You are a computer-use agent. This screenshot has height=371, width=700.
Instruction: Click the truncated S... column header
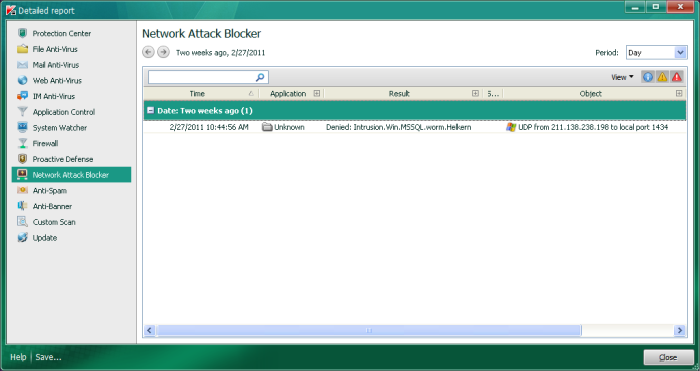493,94
